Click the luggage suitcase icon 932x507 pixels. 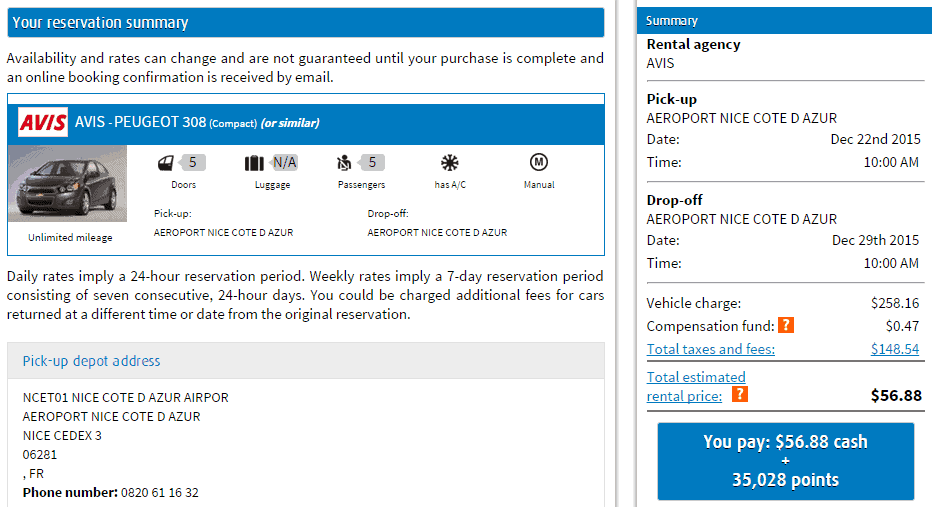[x=254, y=163]
